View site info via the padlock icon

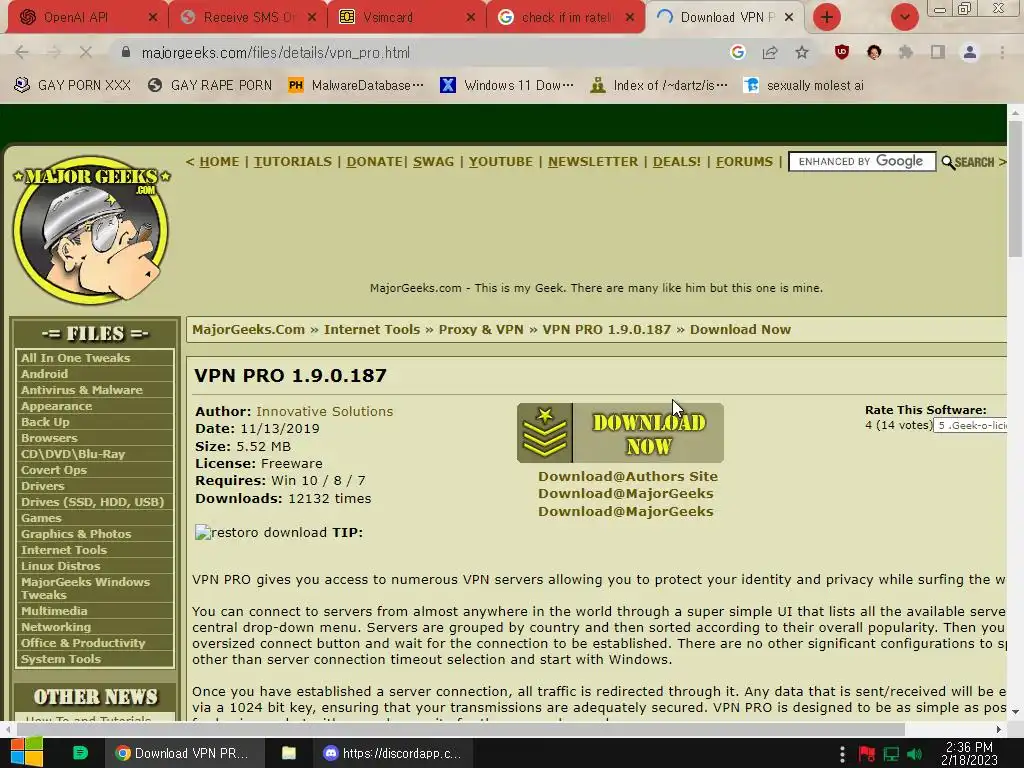point(126,52)
